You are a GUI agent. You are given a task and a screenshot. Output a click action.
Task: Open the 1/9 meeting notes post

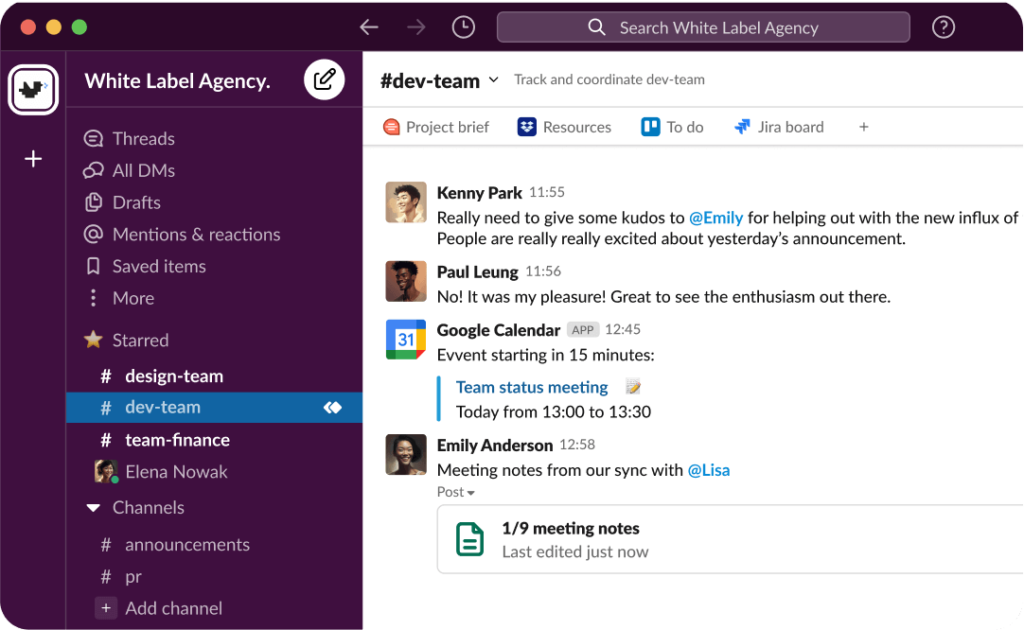click(730, 539)
